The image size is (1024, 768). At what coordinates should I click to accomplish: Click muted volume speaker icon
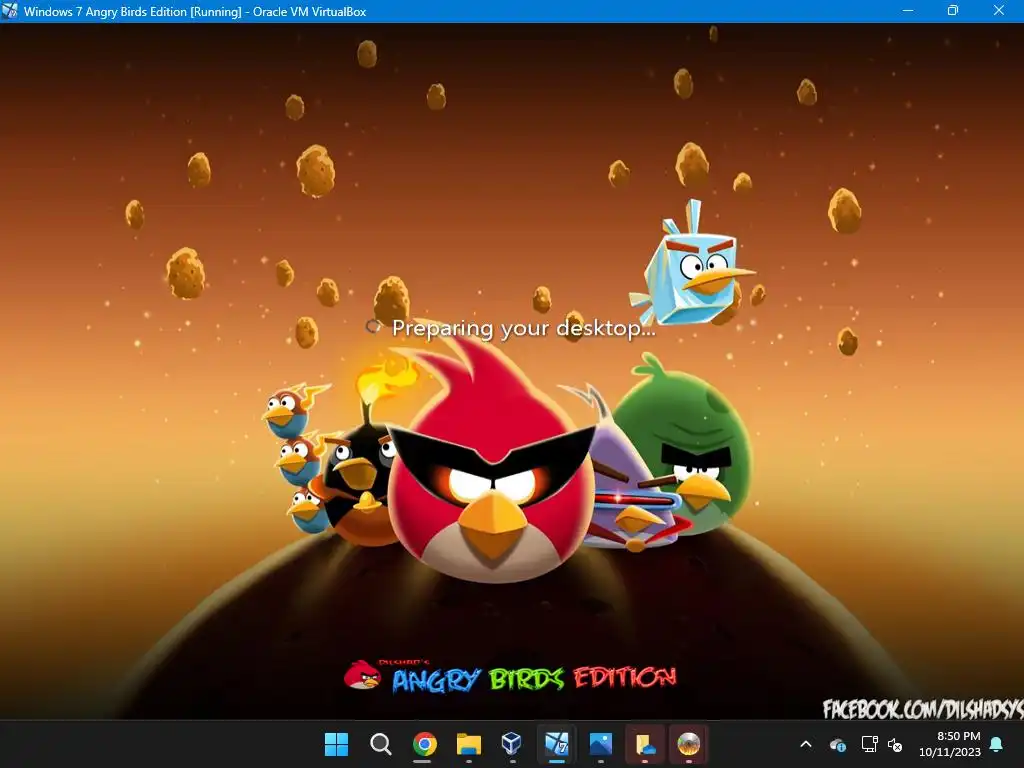[895, 744]
